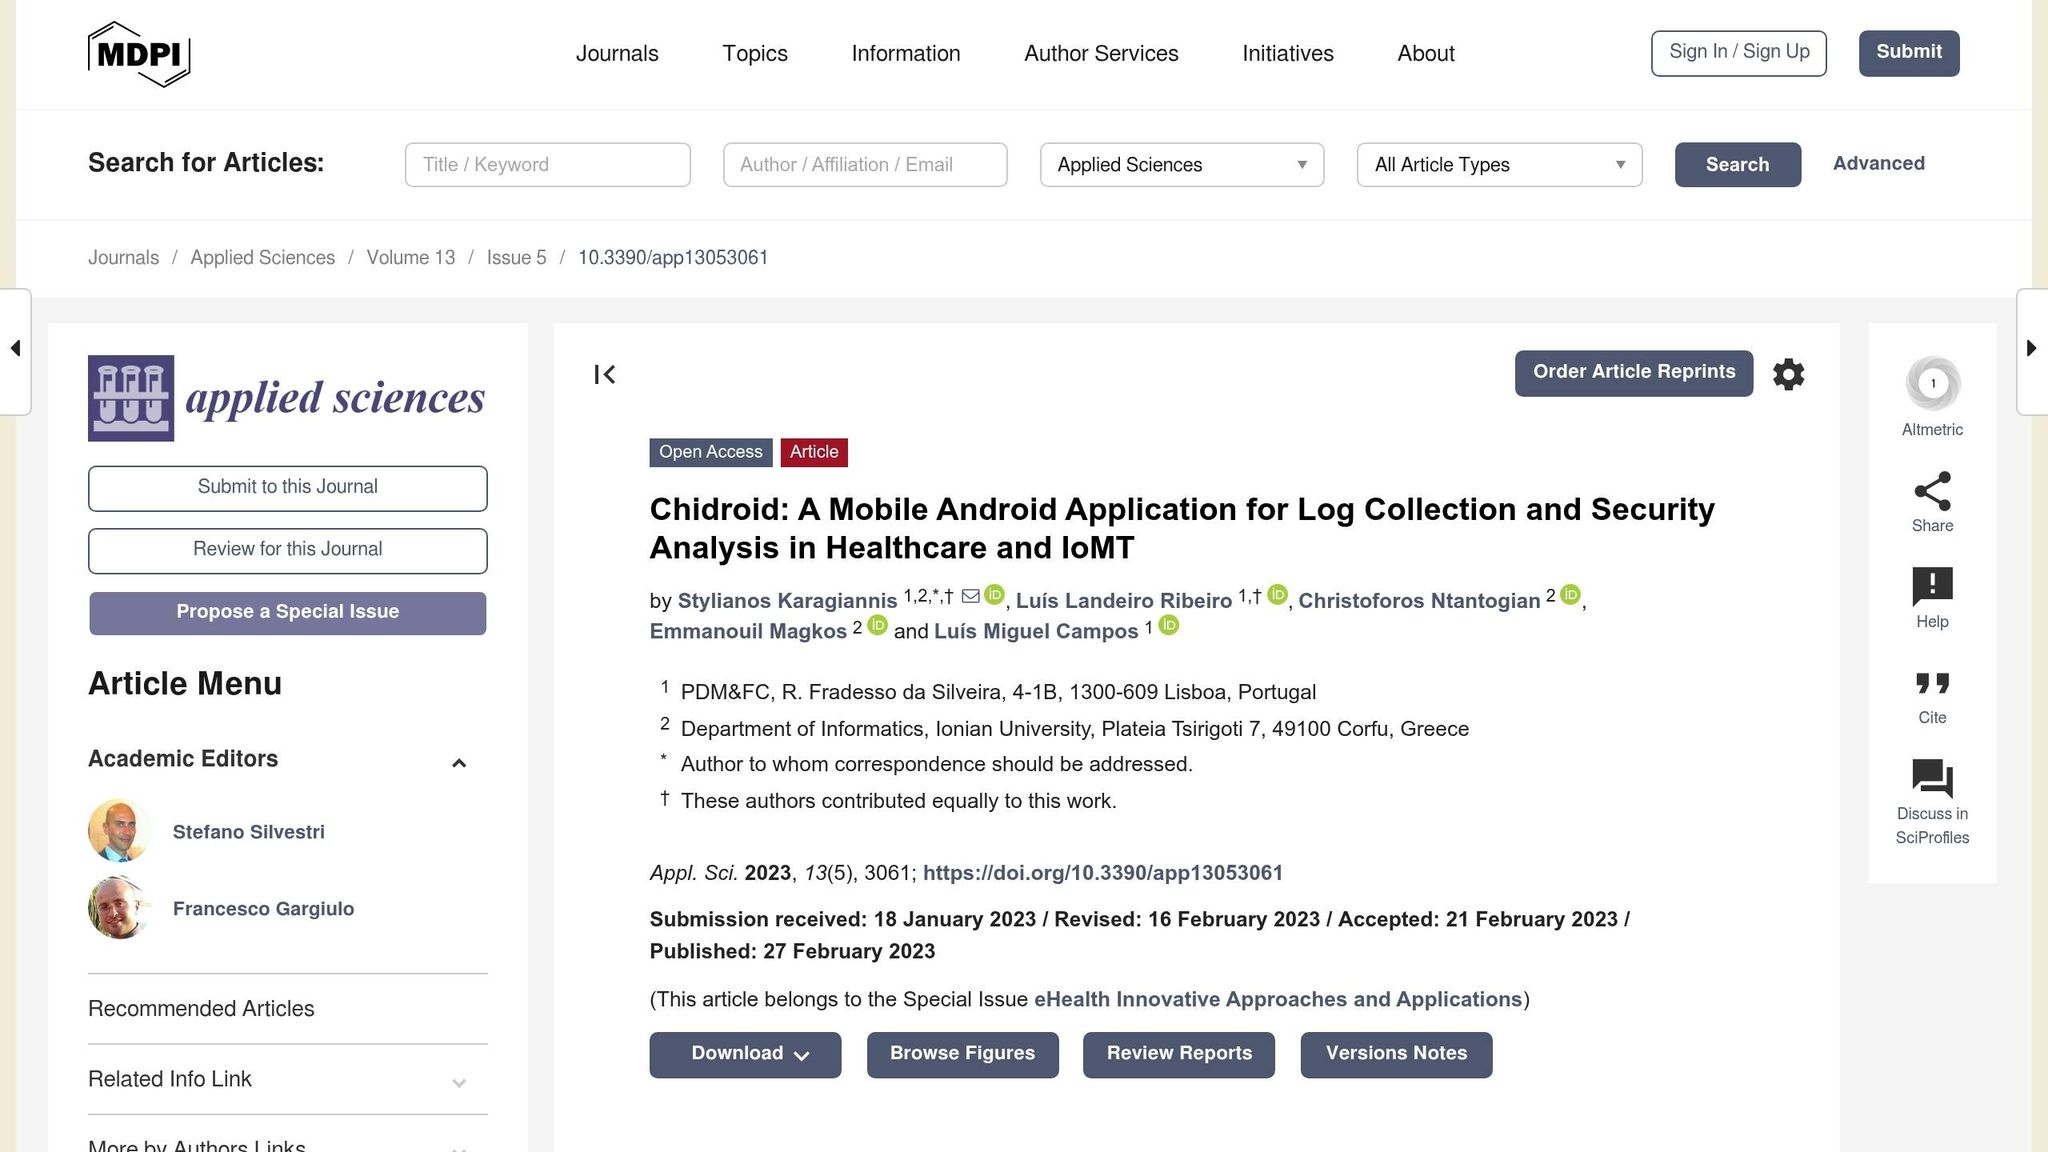2048x1152 pixels.
Task: Collapse the Academic Editors section
Action: click(x=459, y=764)
